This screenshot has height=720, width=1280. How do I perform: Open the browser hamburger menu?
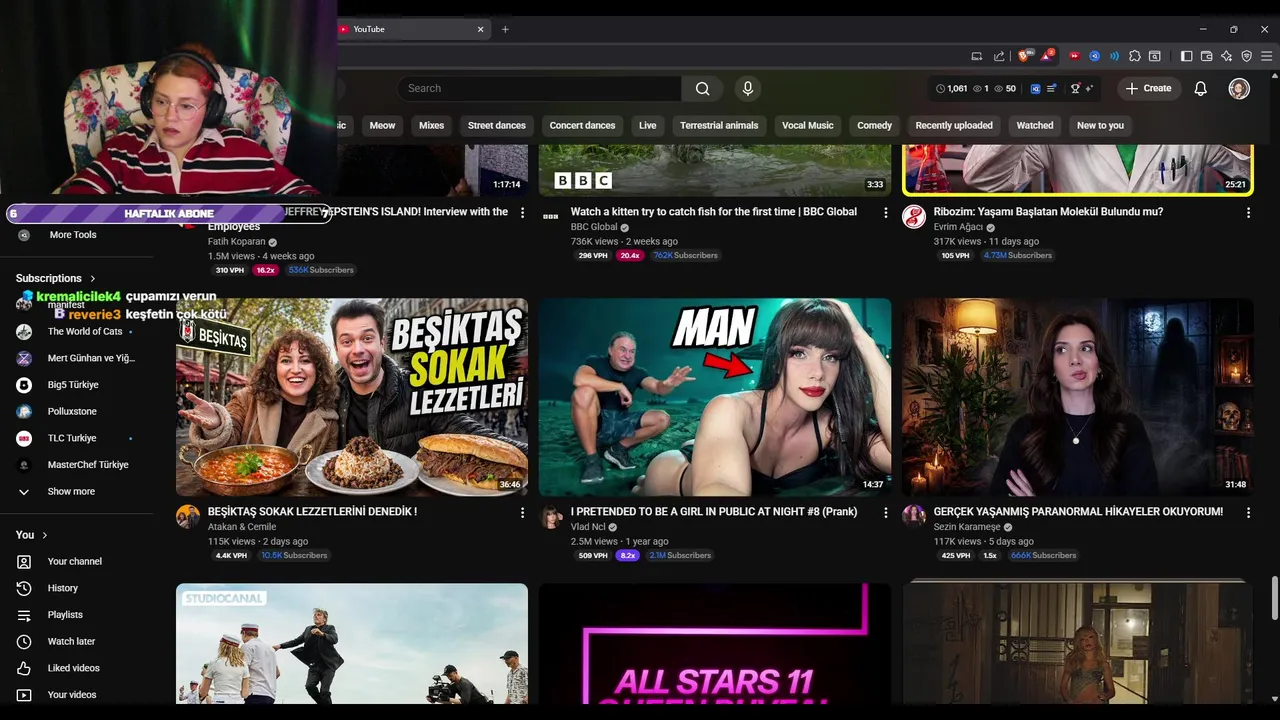(1266, 56)
